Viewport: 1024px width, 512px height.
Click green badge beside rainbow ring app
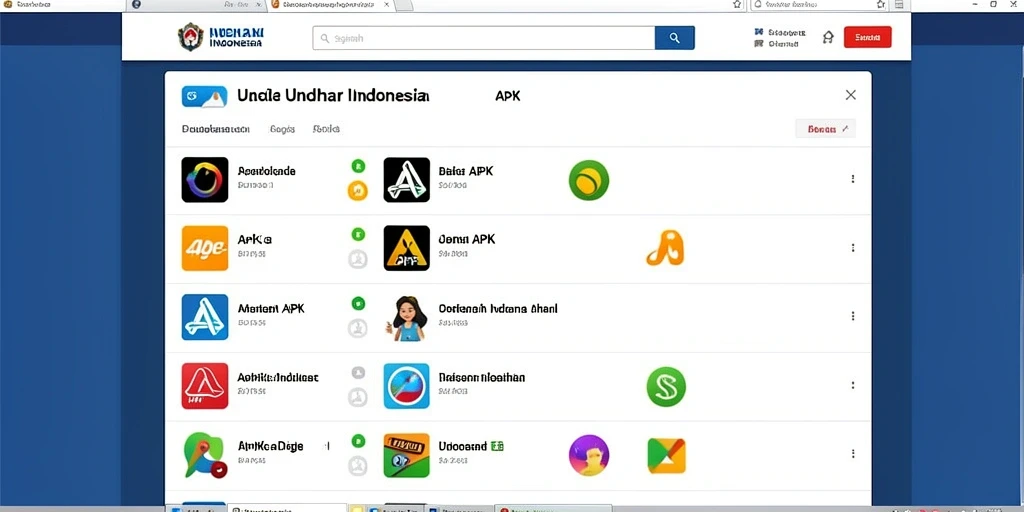(x=358, y=166)
